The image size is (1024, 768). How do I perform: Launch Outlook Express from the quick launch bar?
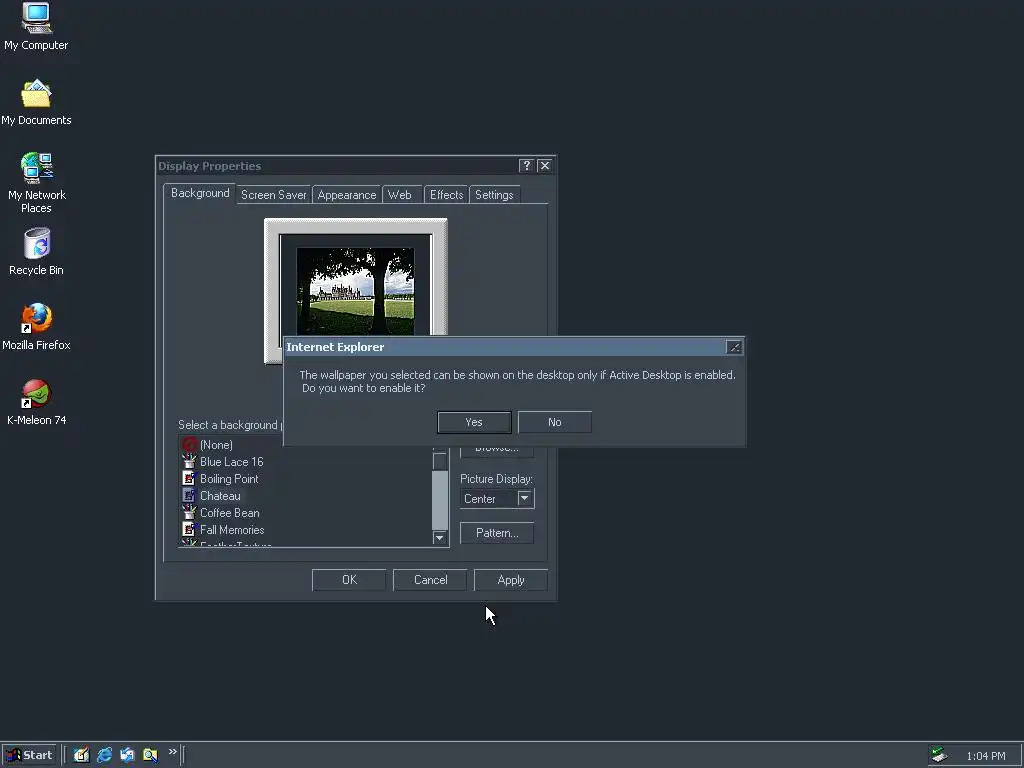click(127, 754)
